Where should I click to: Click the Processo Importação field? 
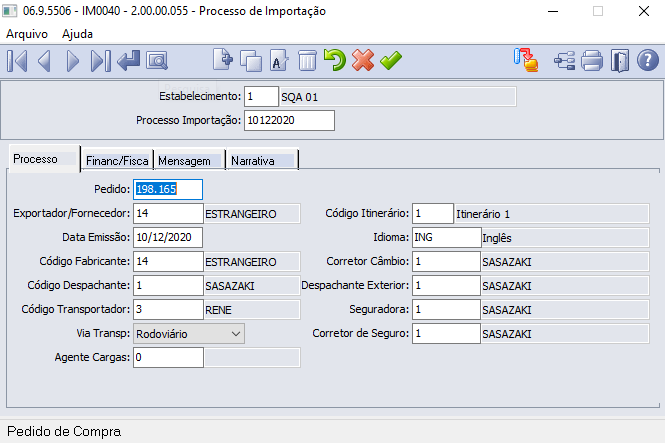289,120
